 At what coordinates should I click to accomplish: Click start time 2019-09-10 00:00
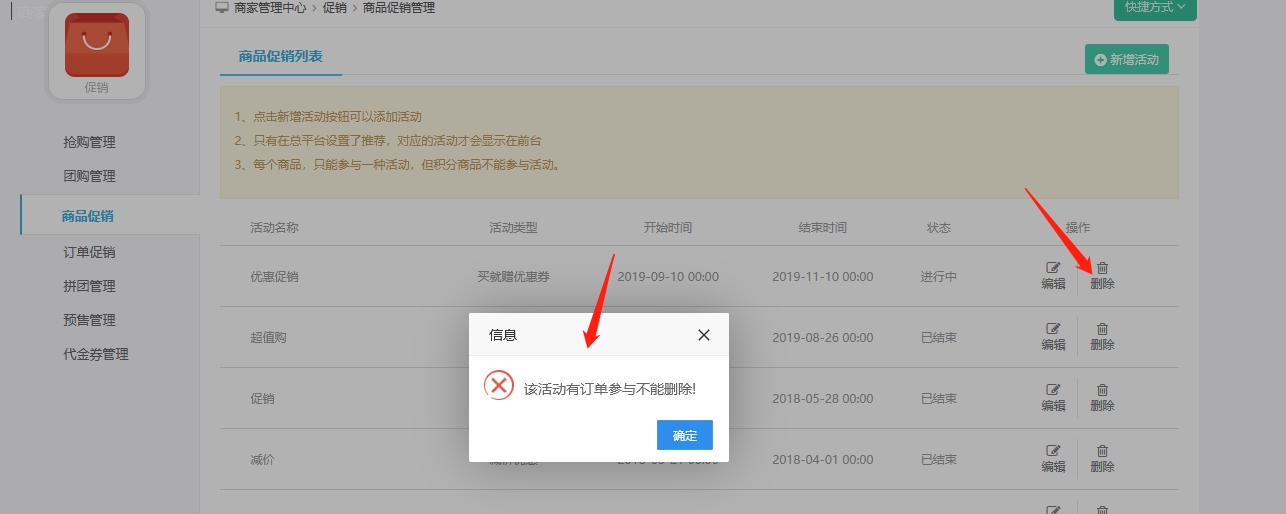668,277
